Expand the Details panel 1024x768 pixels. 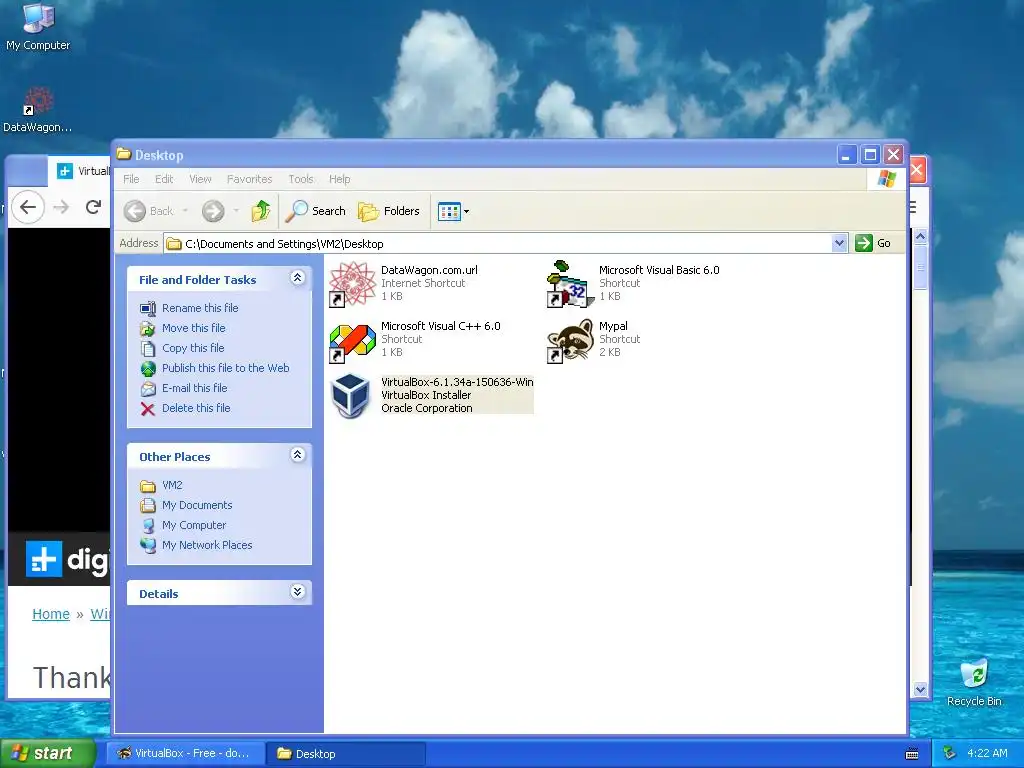click(297, 592)
